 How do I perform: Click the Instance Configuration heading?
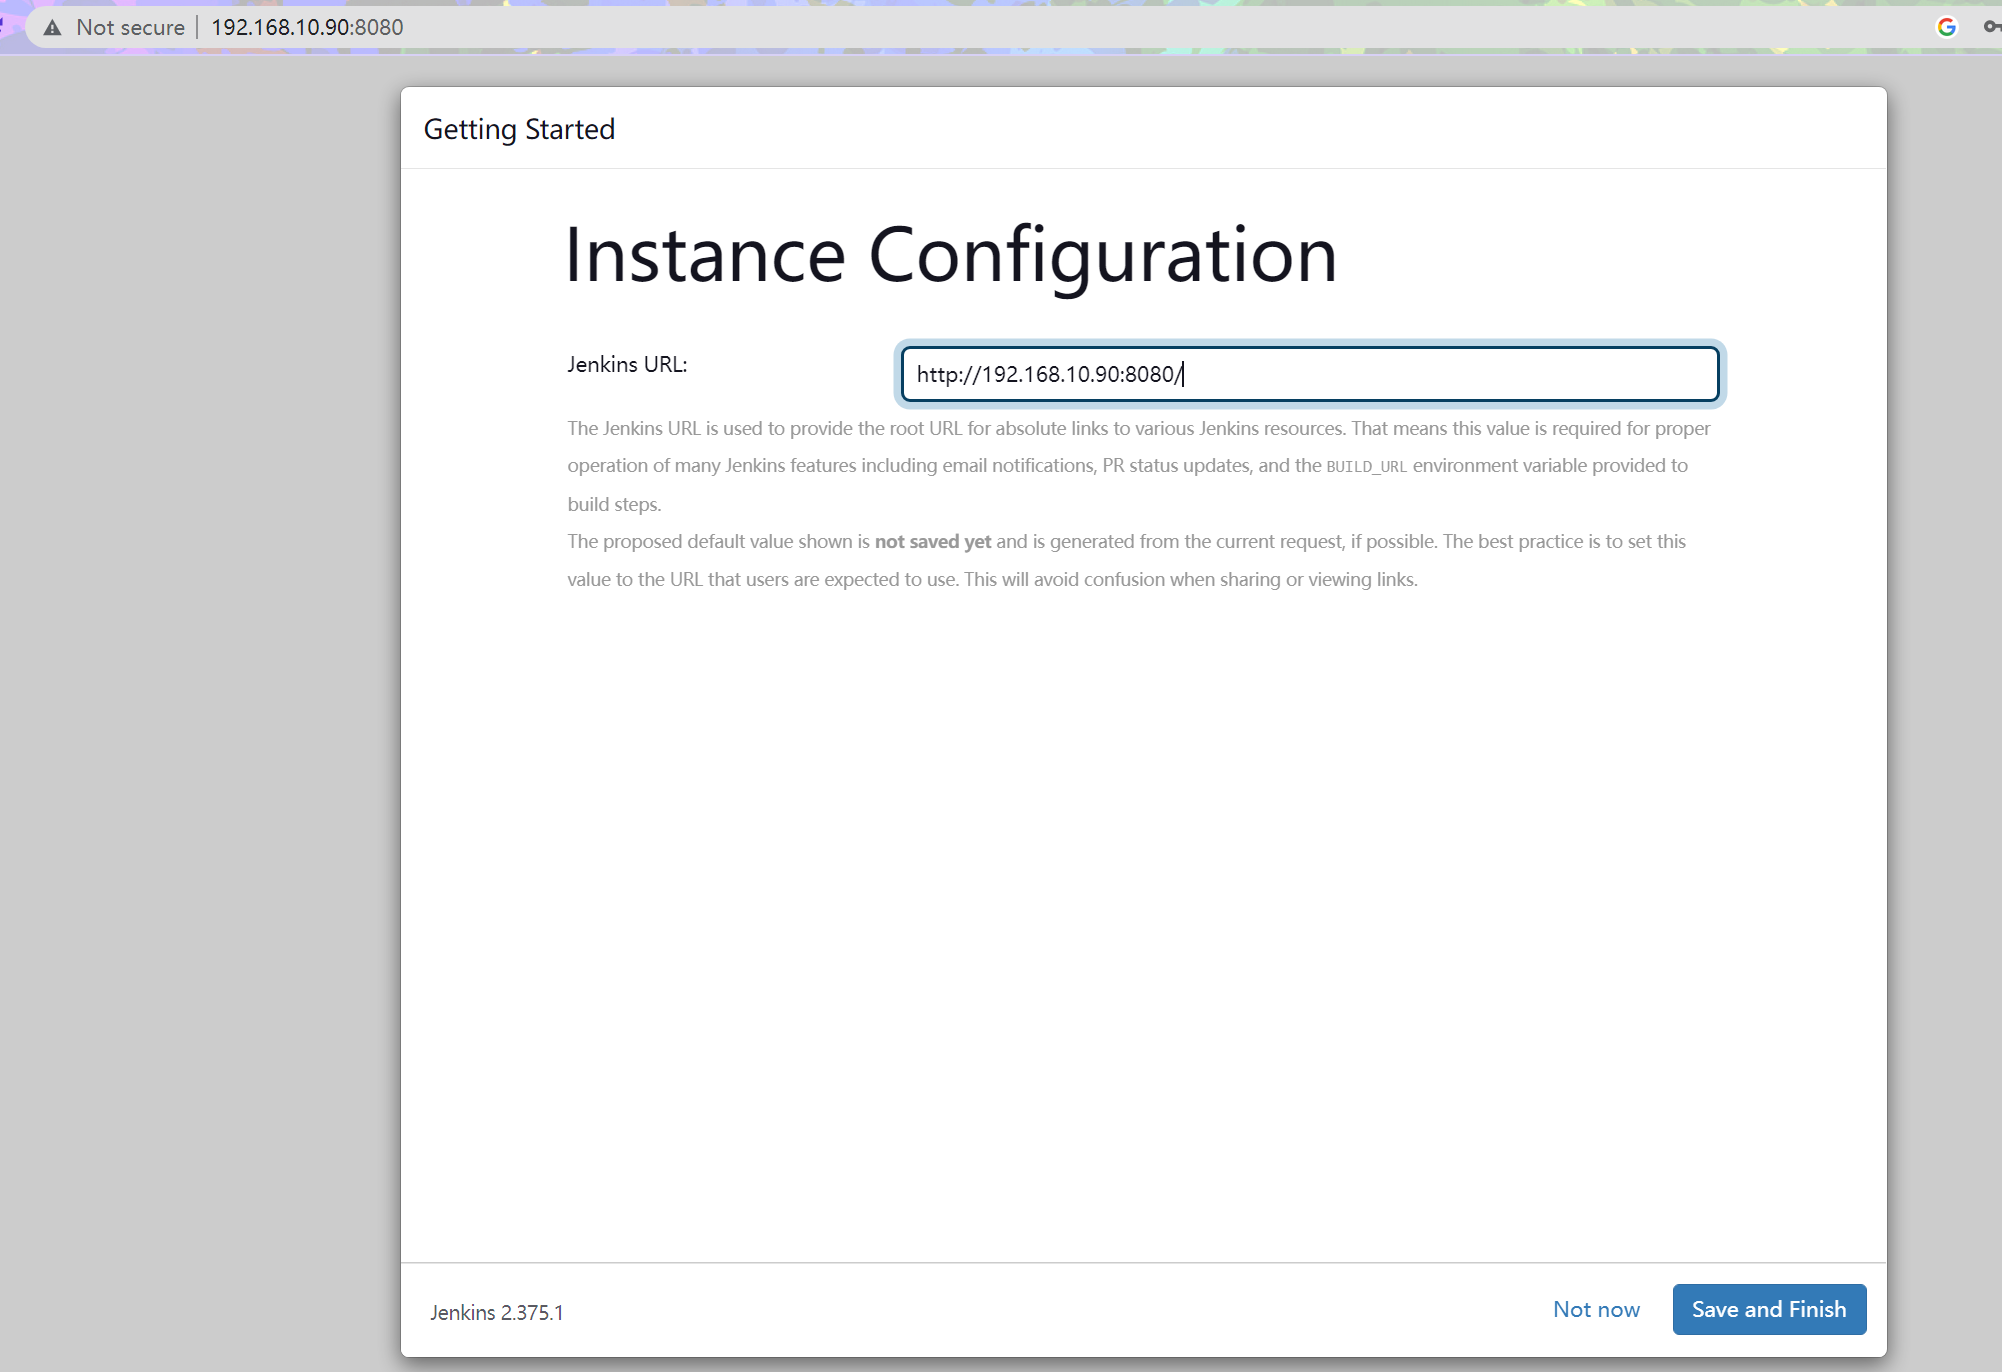click(951, 256)
